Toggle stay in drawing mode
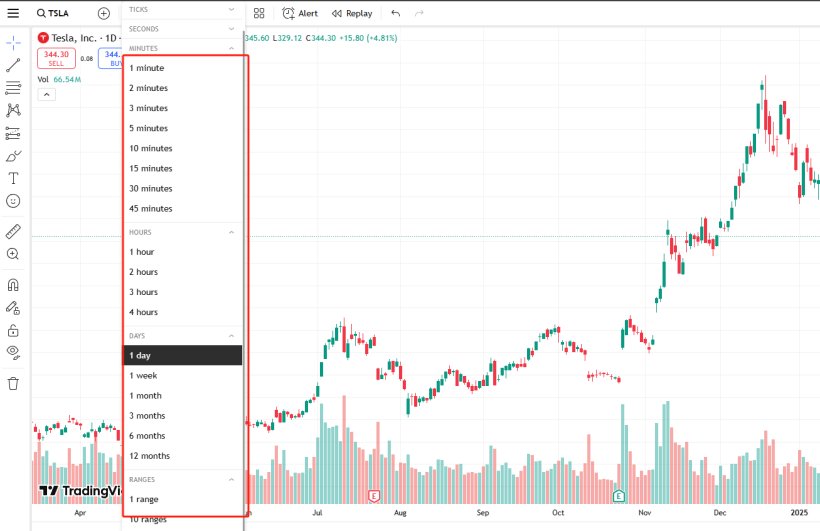Image resolution: width=820 pixels, height=531 pixels. click(x=13, y=308)
